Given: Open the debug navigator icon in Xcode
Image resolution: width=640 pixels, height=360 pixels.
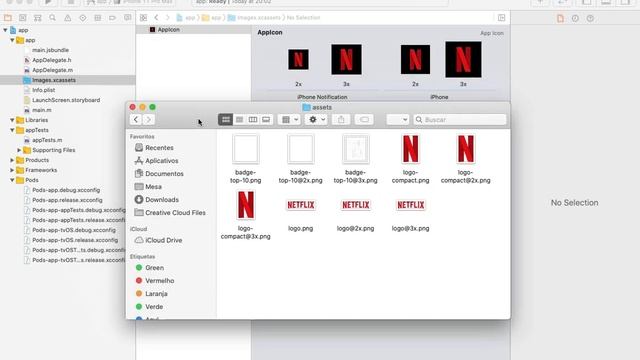Looking at the screenshot, I should coord(98,18).
